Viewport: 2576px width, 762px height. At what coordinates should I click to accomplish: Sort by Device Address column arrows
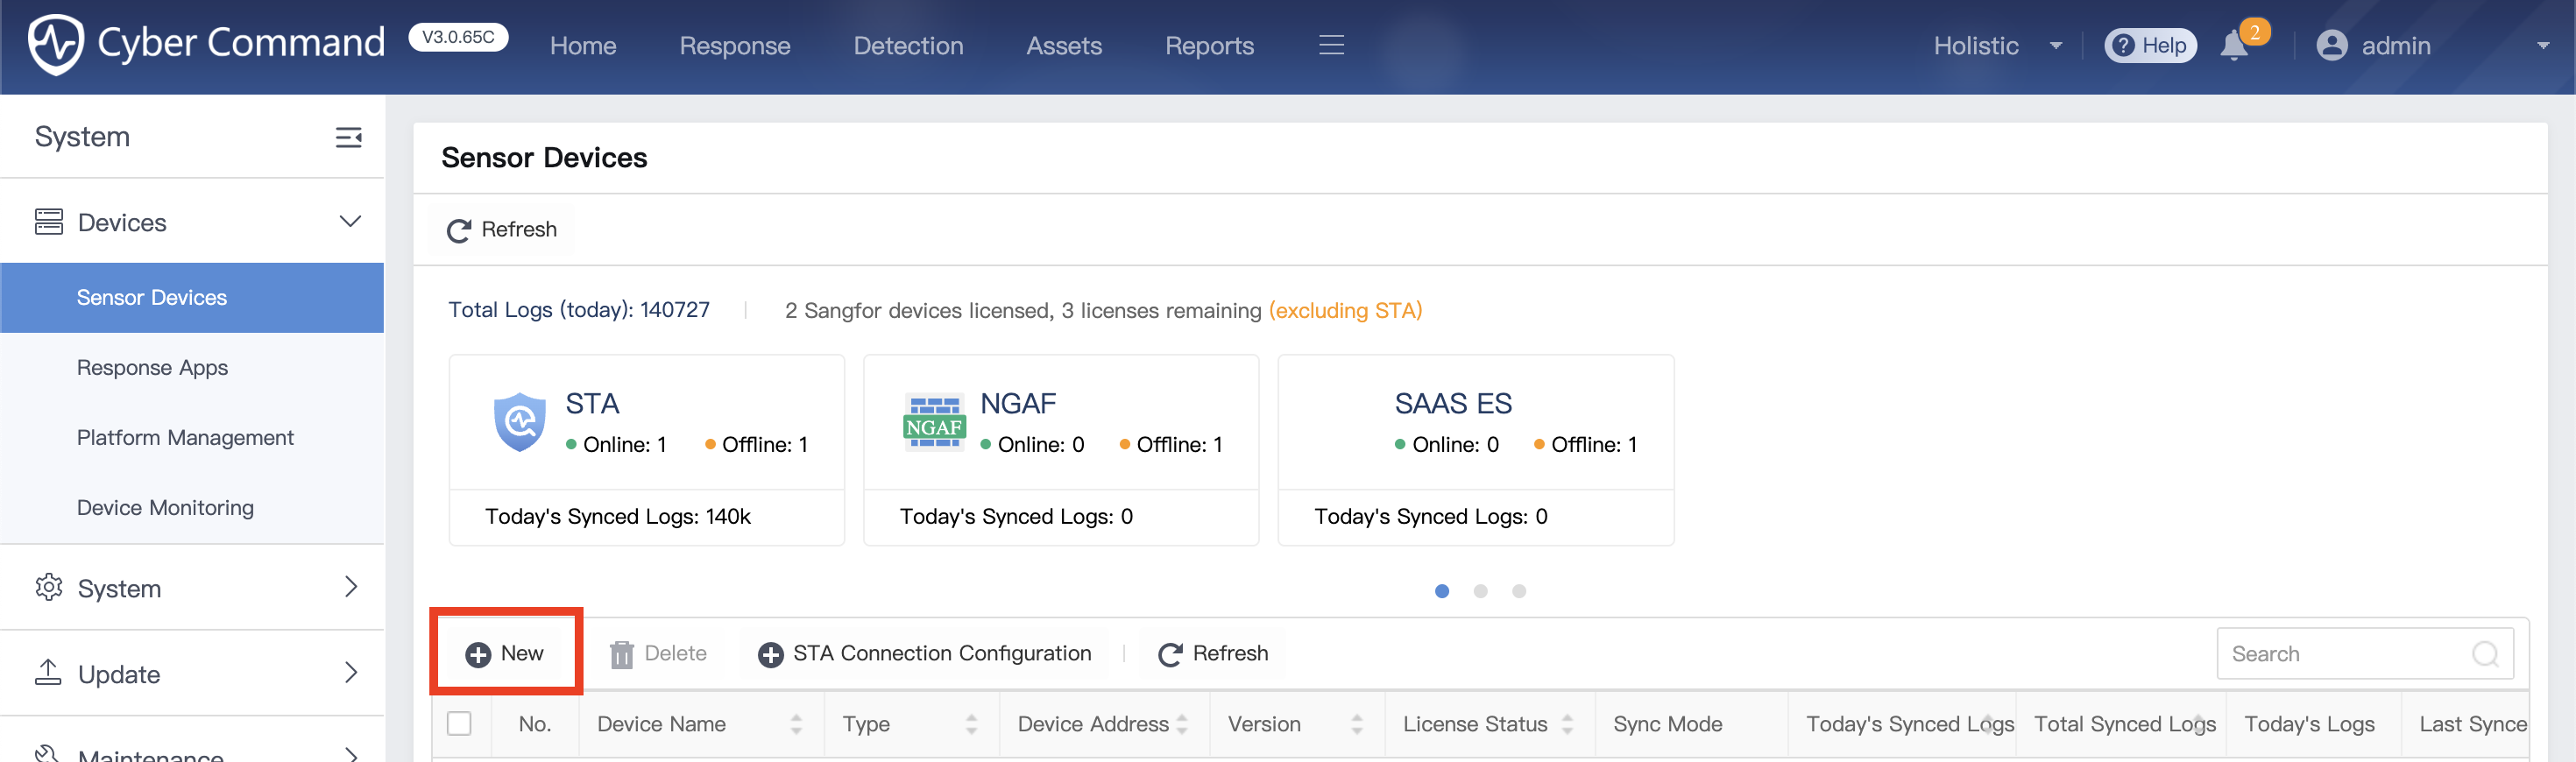1182,724
